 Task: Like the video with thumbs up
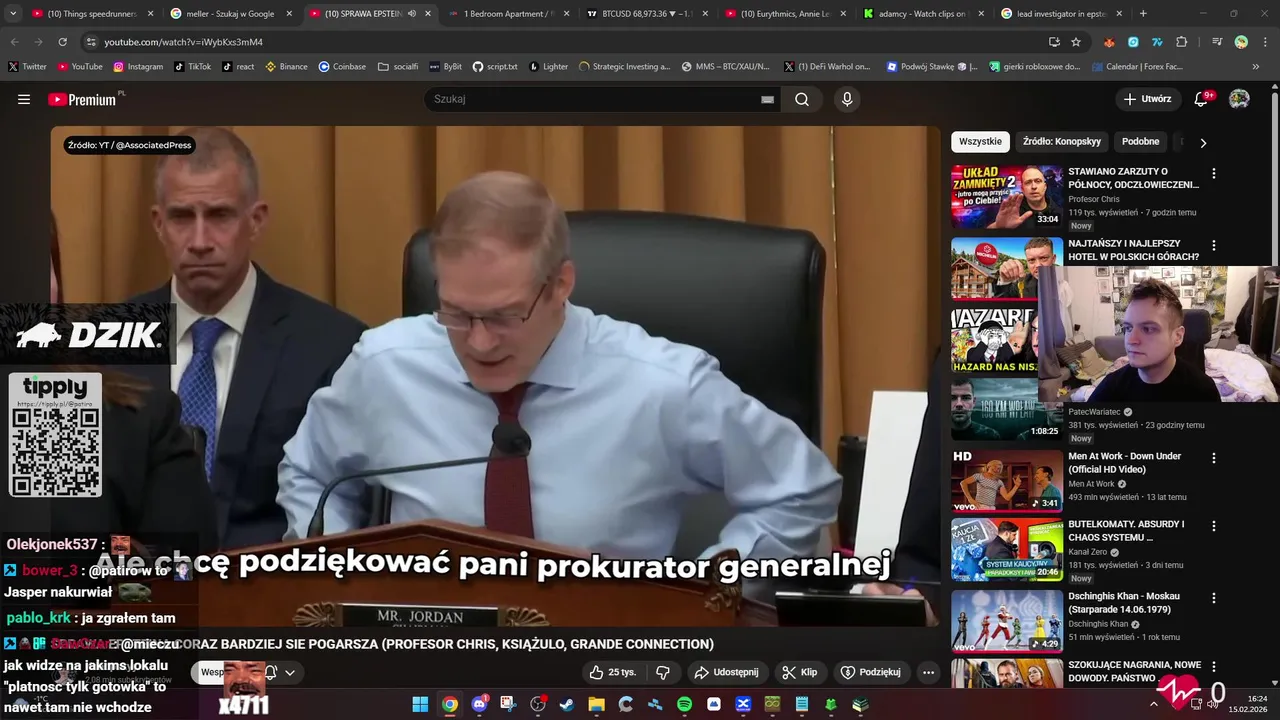612,672
